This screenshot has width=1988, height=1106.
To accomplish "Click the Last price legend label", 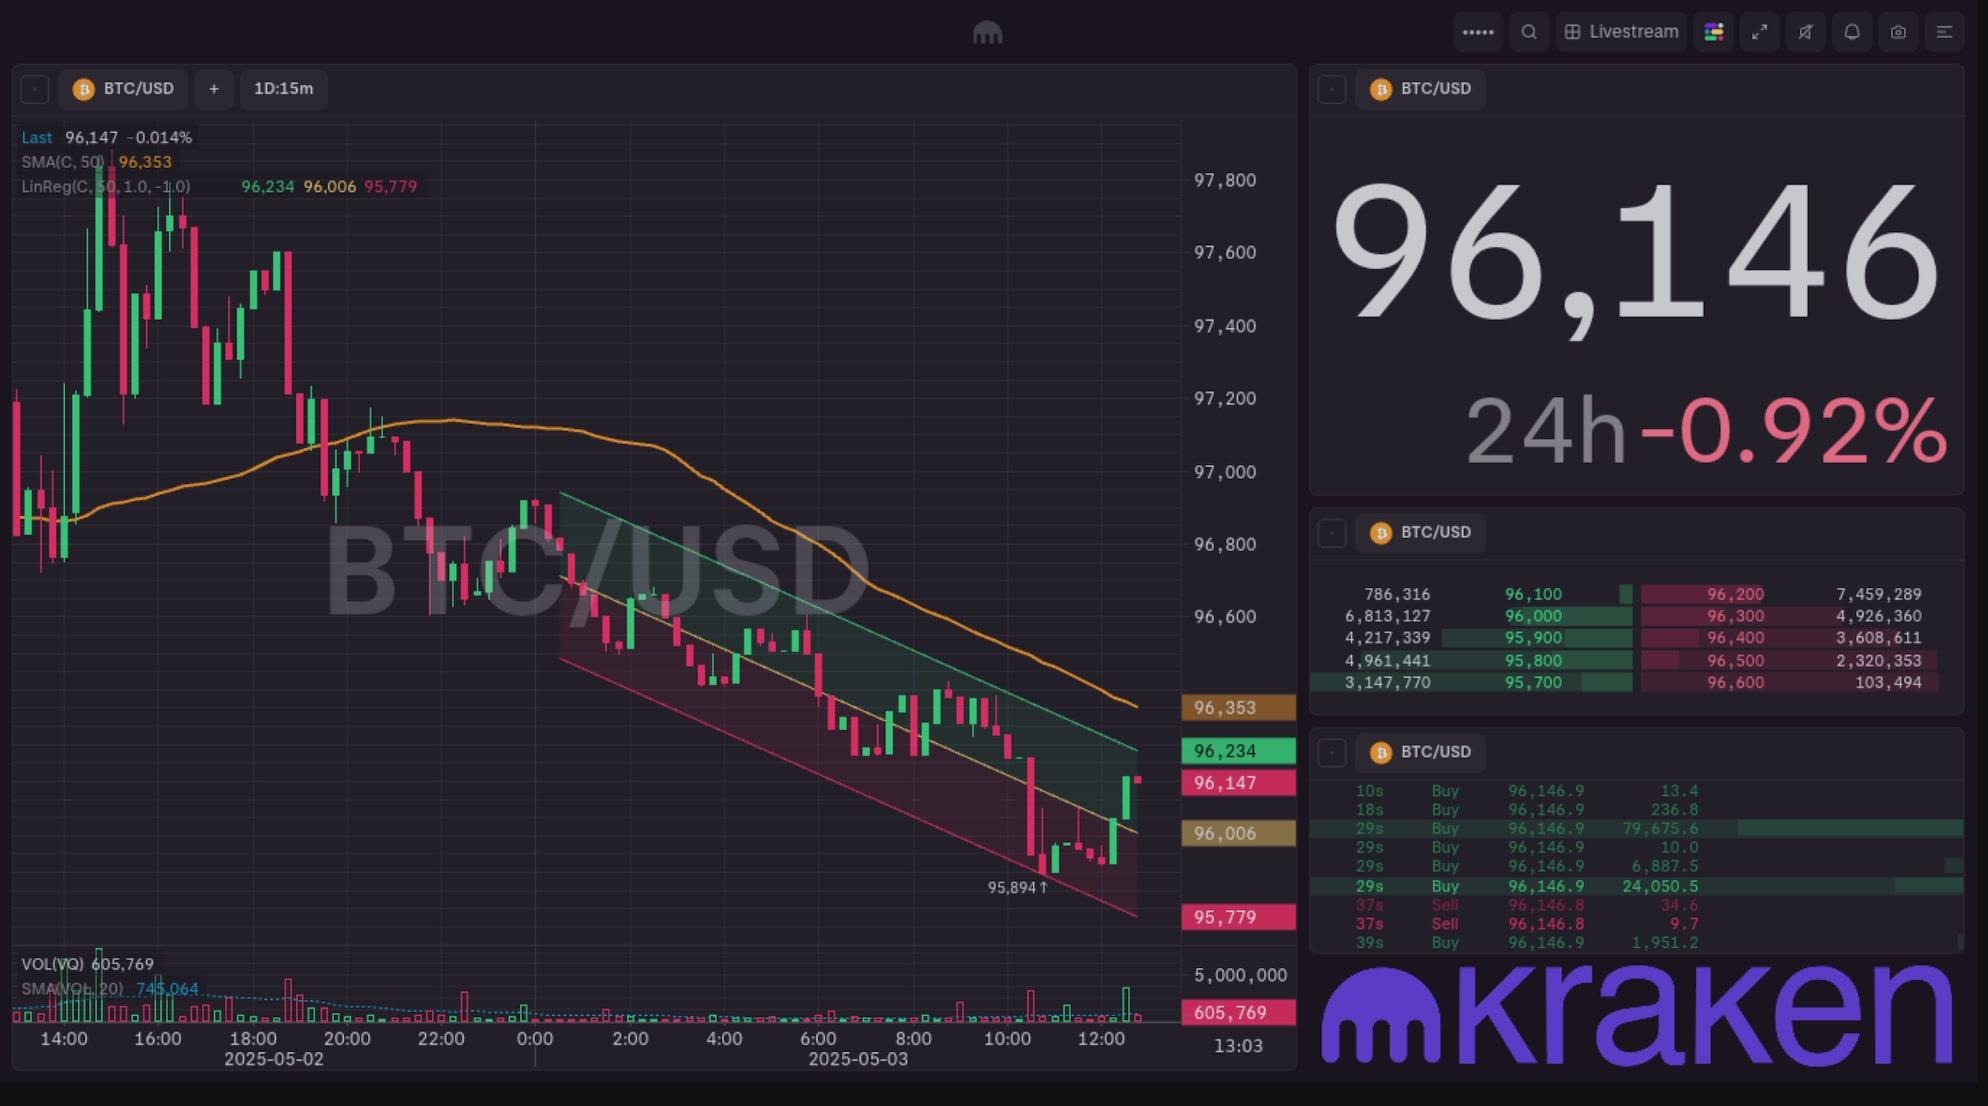I will pos(37,137).
